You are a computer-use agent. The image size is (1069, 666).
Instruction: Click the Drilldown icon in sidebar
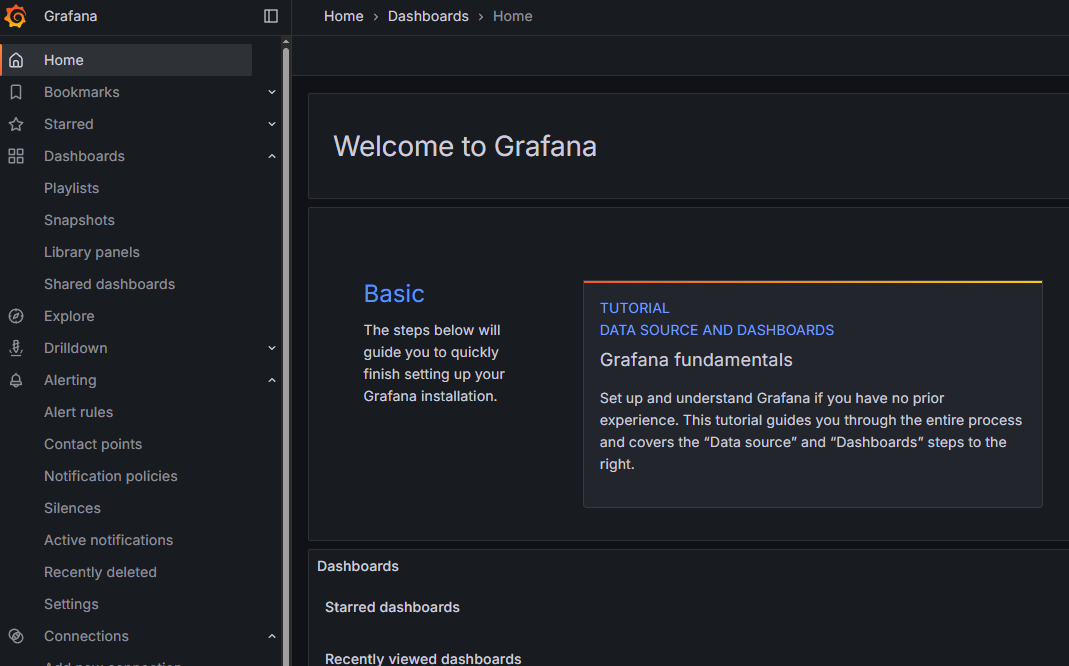(16, 348)
